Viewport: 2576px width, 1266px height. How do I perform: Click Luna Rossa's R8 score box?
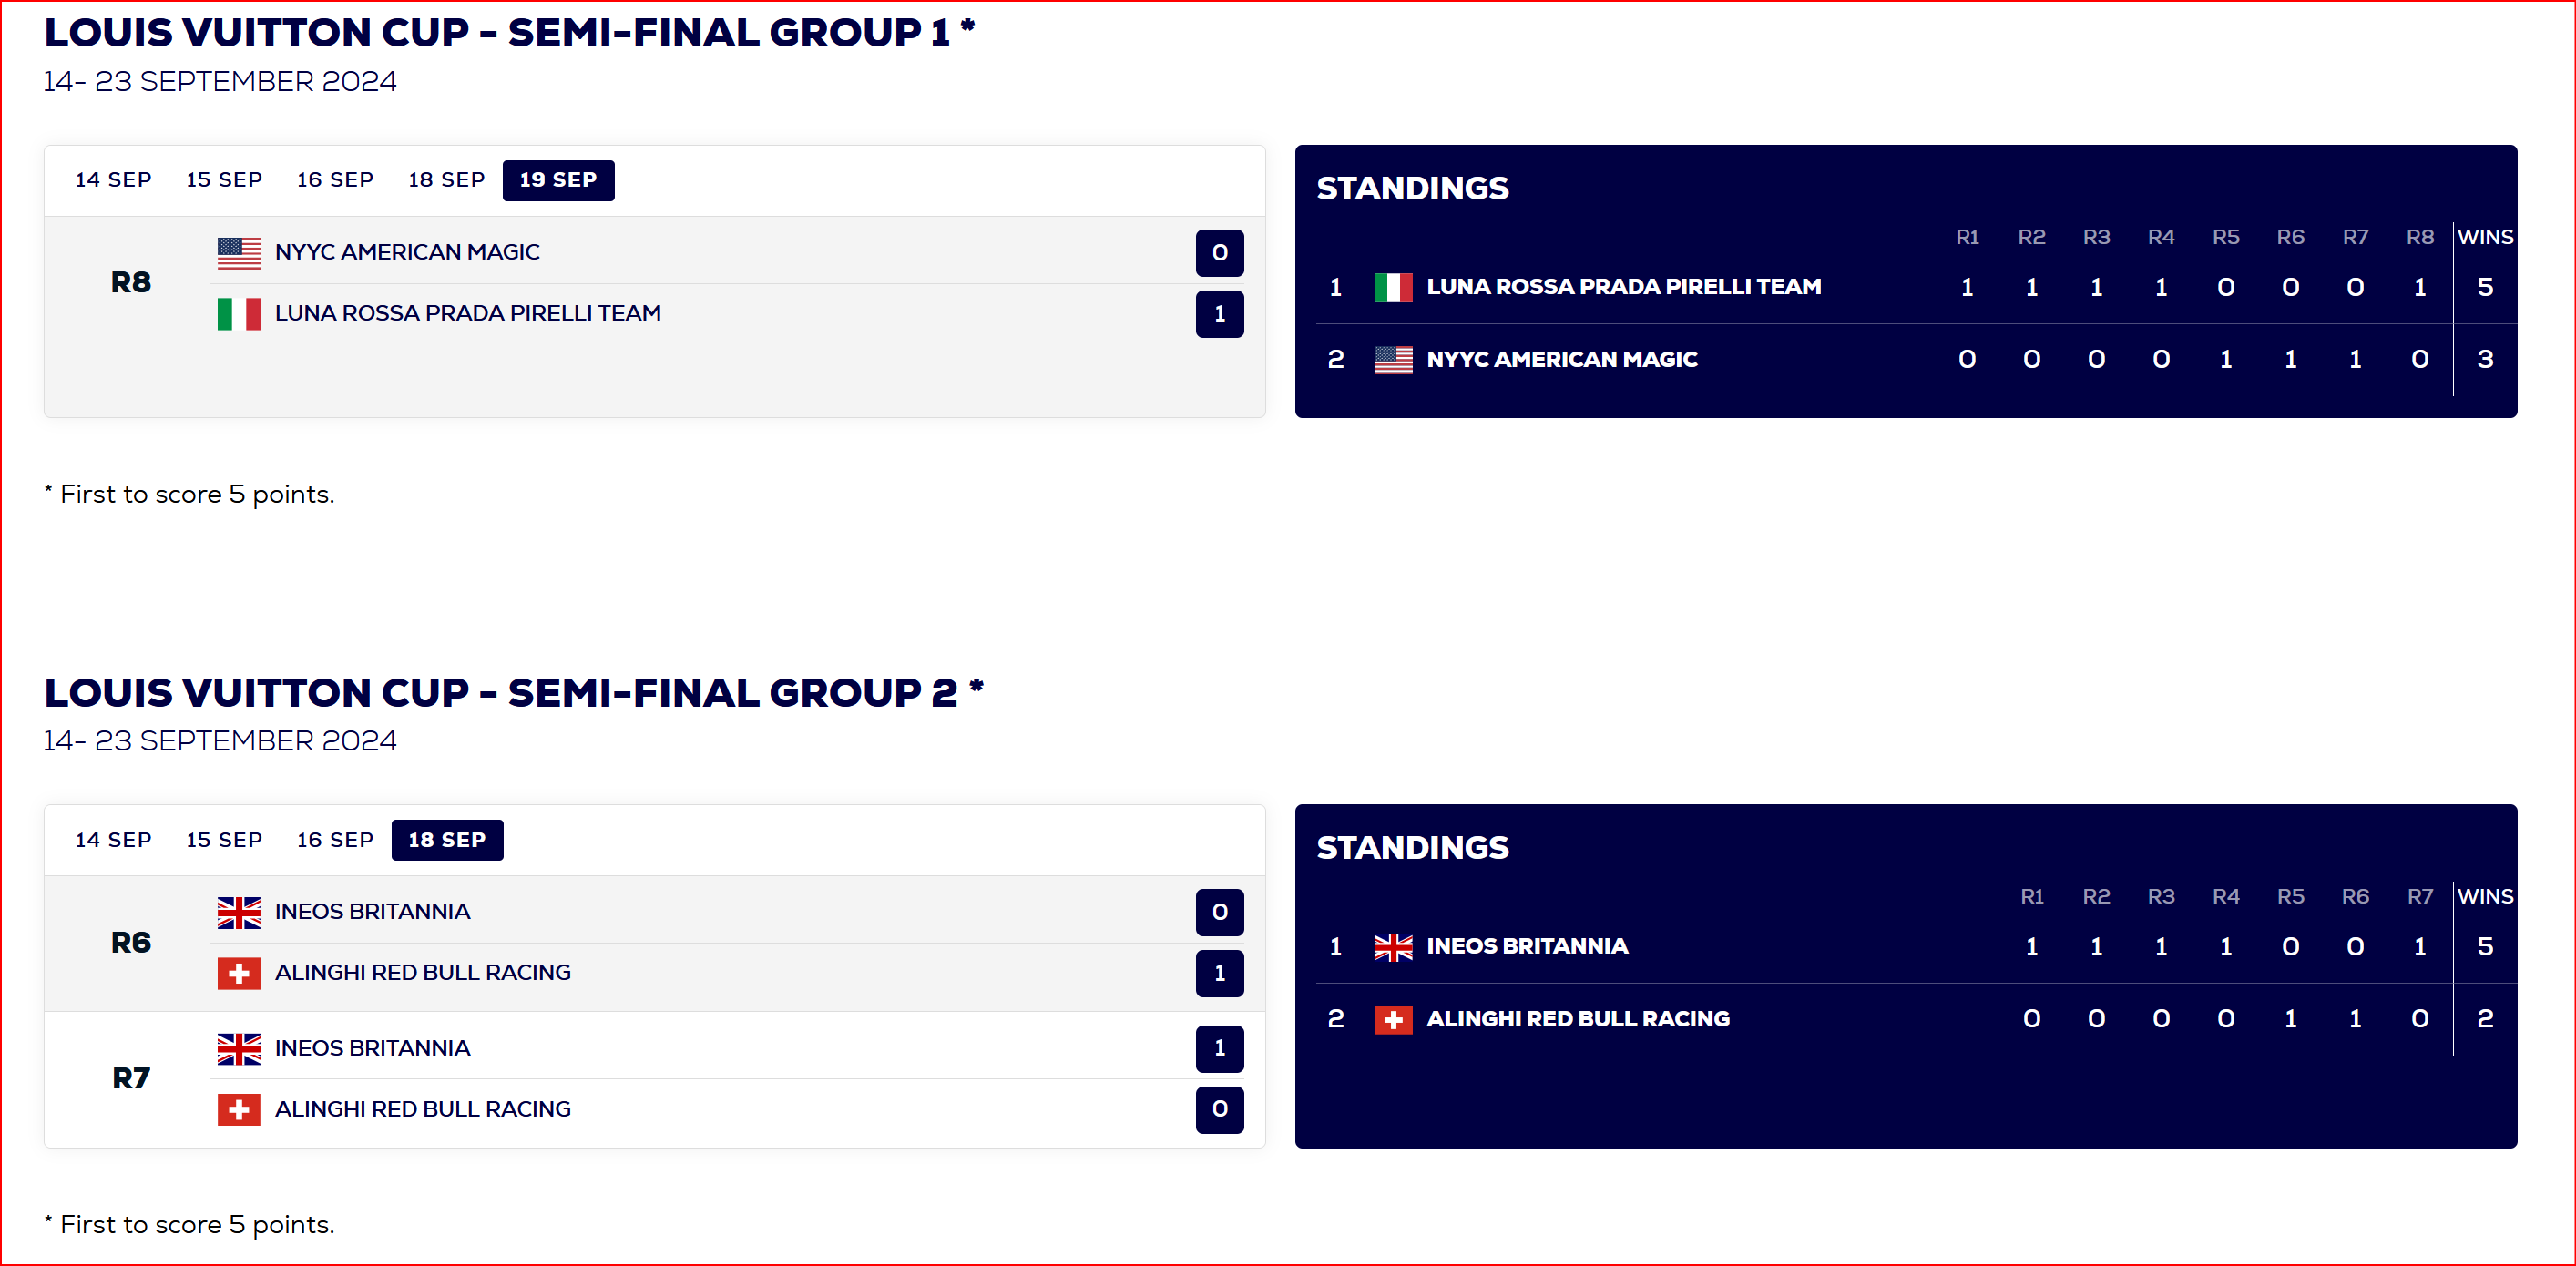pyautogui.click(x=1219, y=314)
